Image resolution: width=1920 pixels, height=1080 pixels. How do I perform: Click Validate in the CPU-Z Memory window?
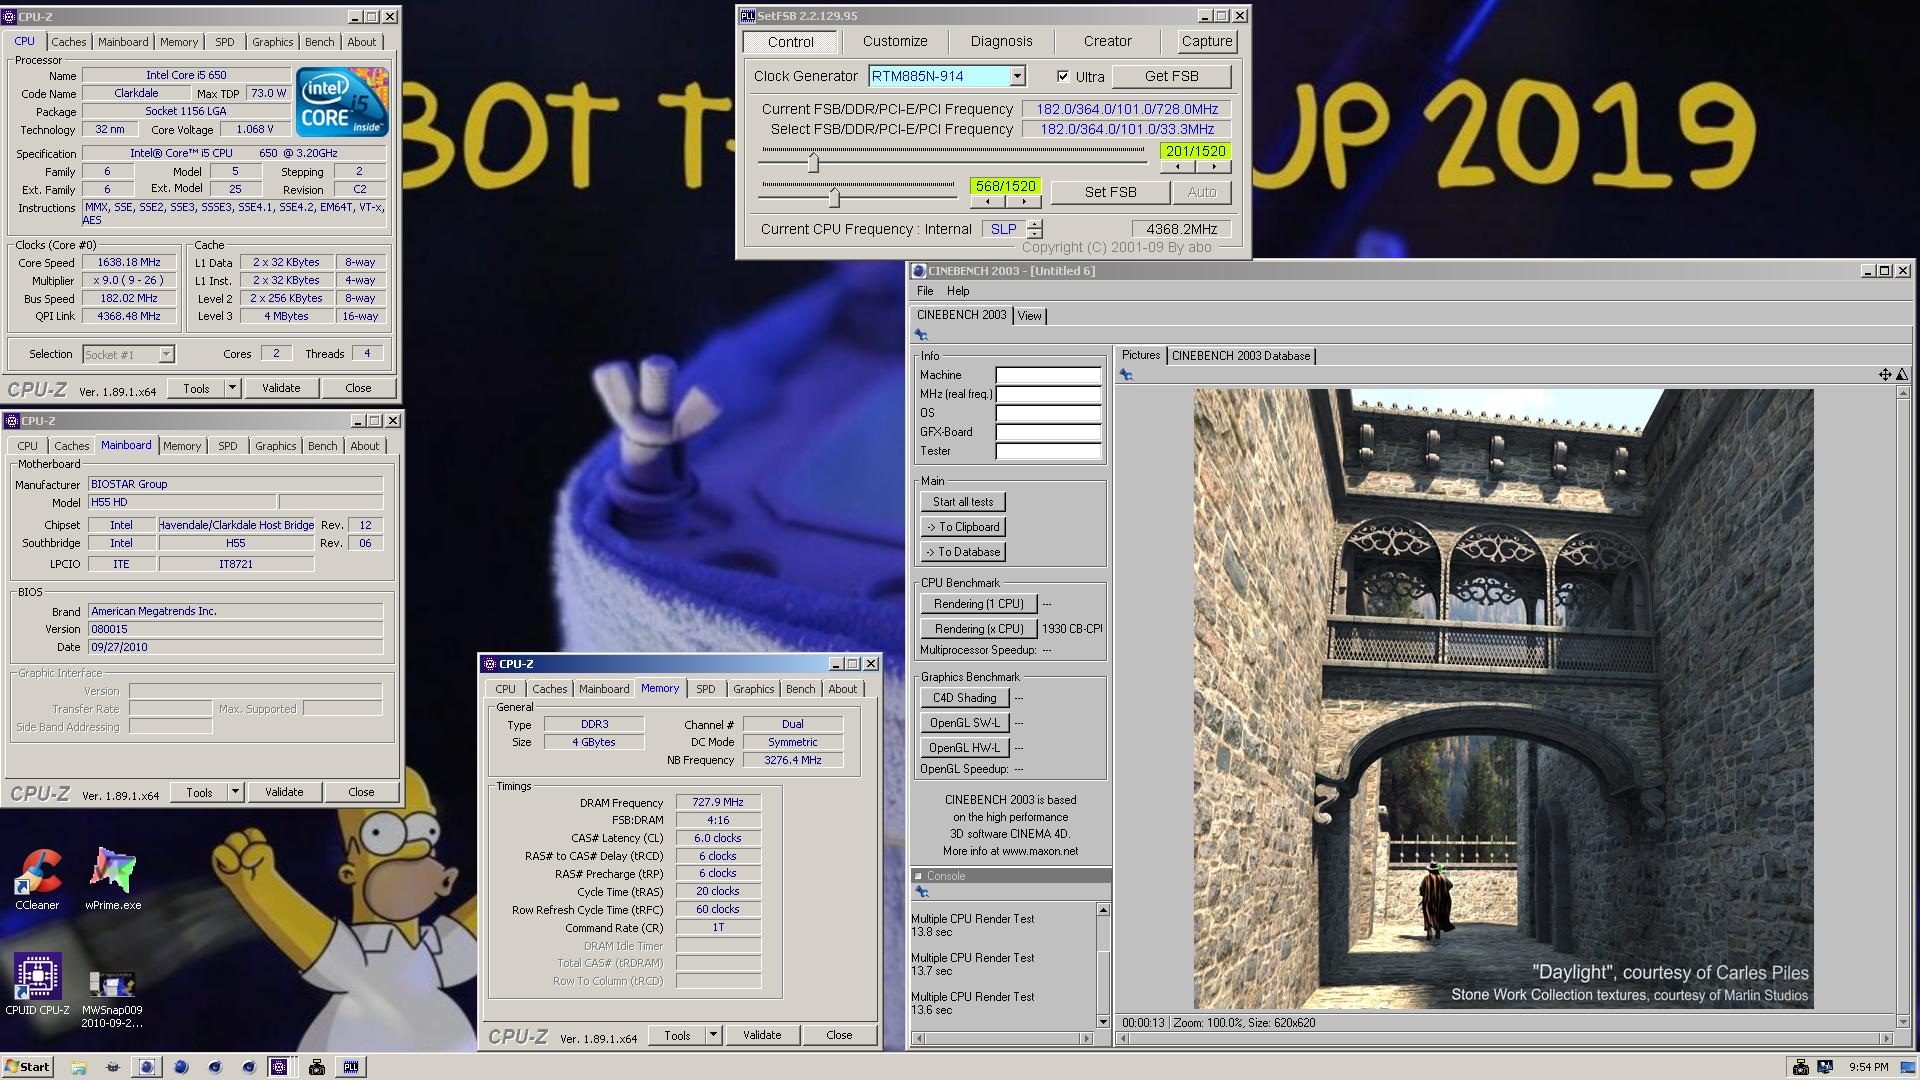(x=762, y=1035)
